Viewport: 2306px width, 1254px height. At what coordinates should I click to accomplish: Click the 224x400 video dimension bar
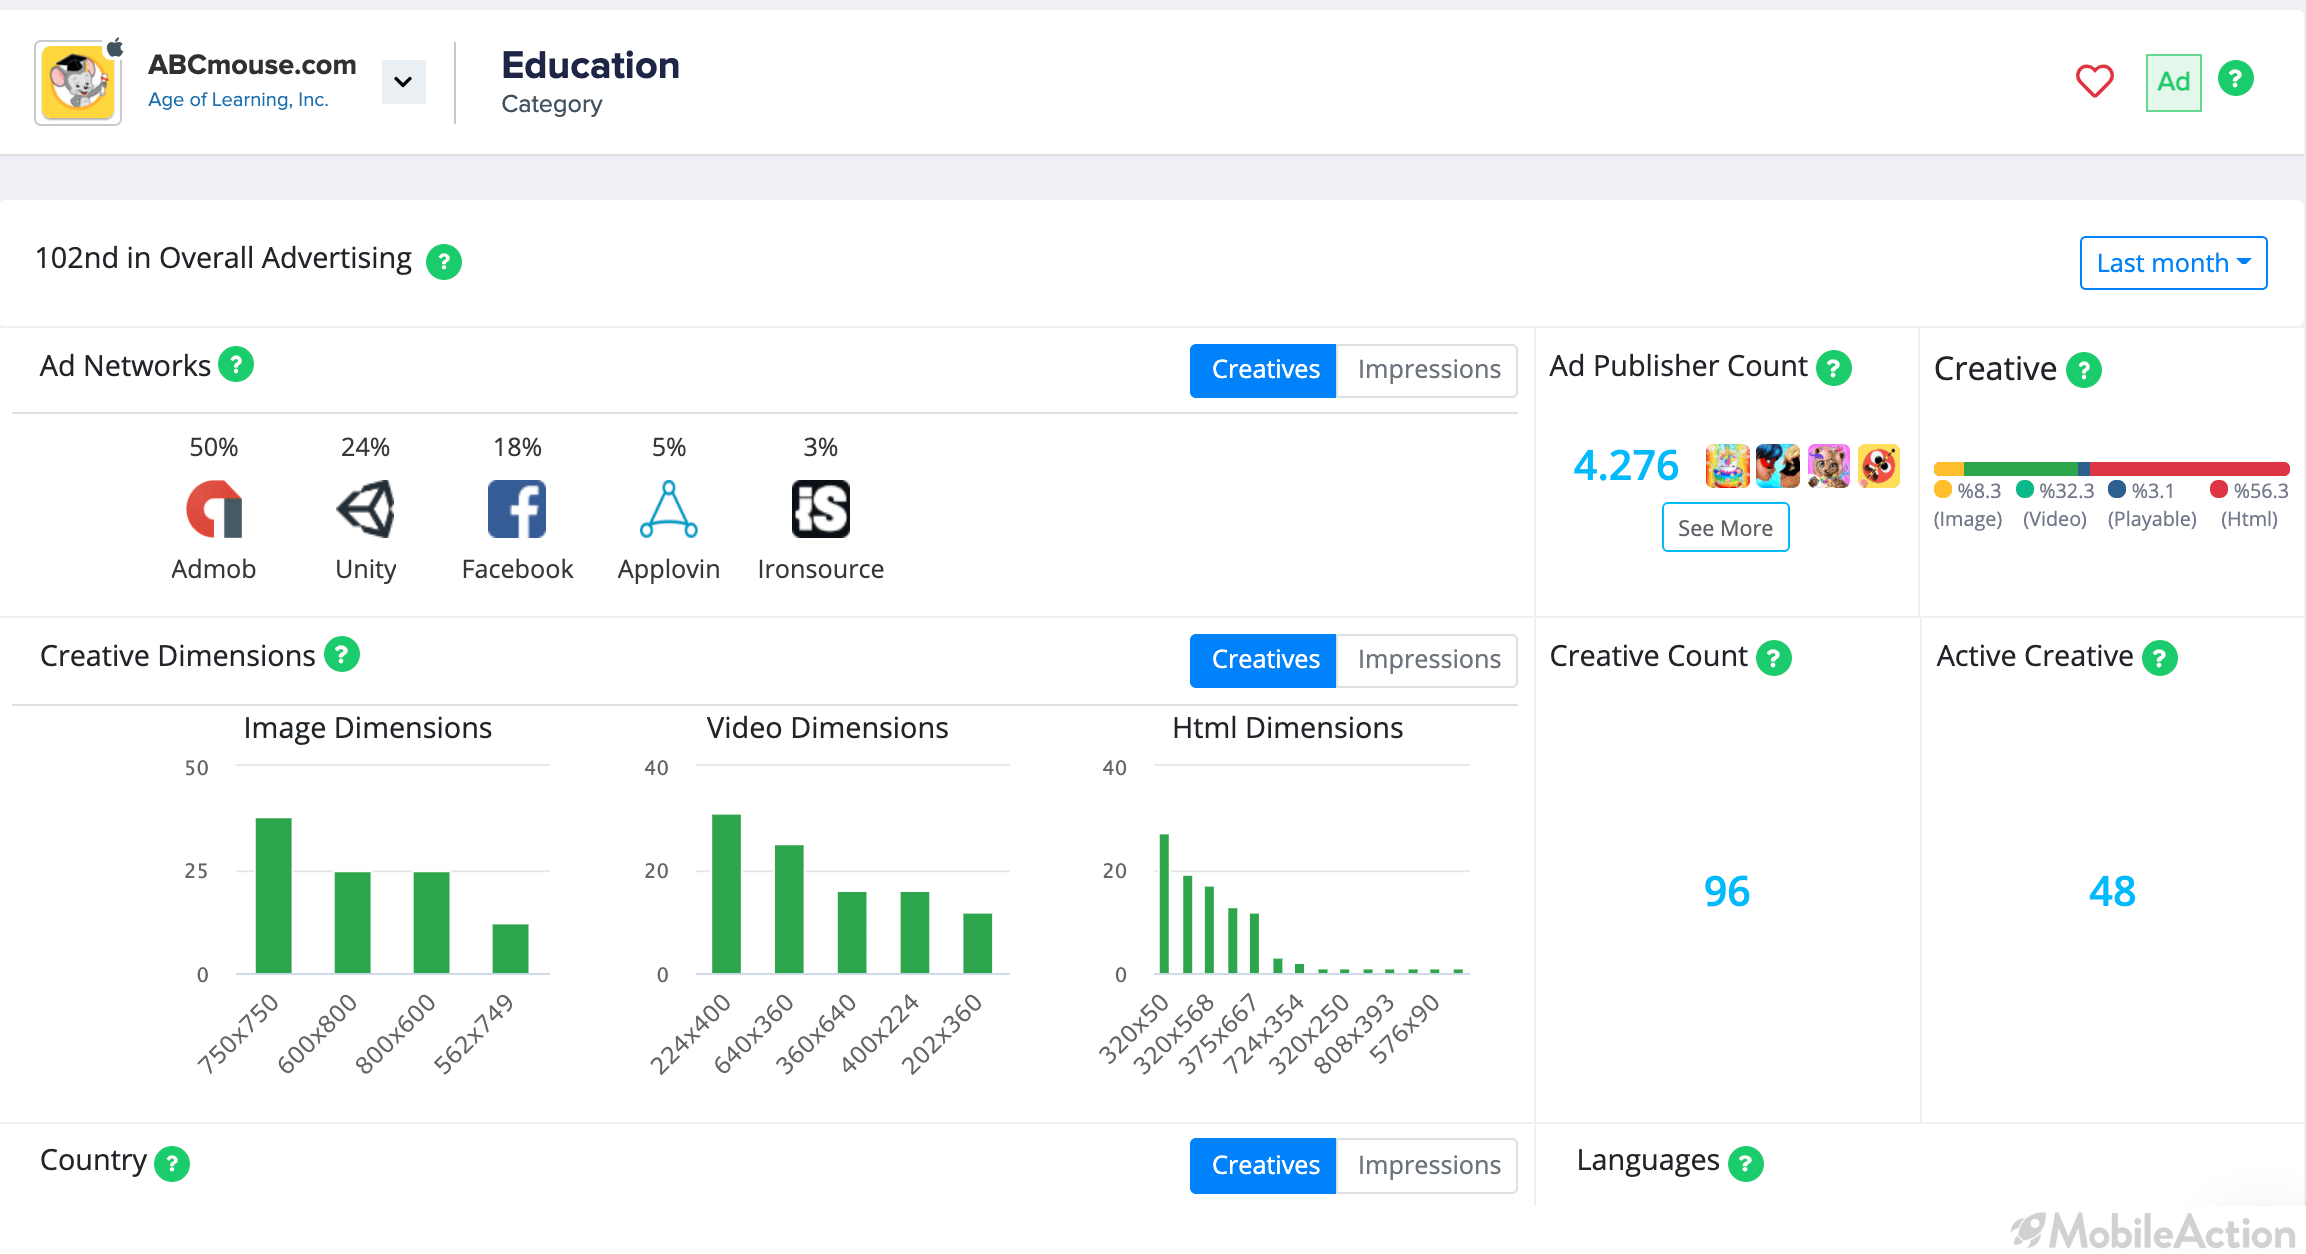point(726,894)
